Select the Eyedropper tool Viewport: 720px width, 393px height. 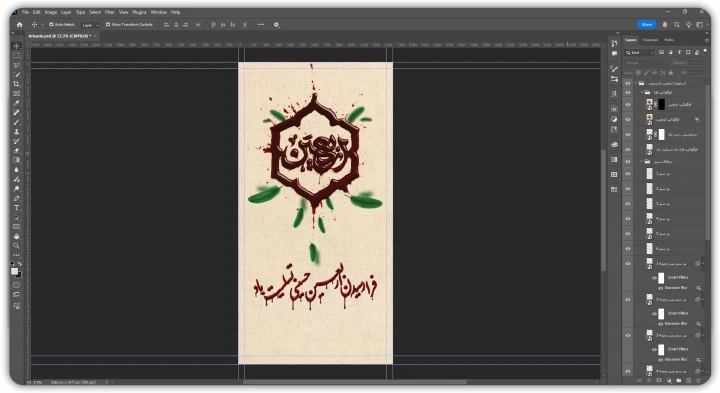(17, 103)
